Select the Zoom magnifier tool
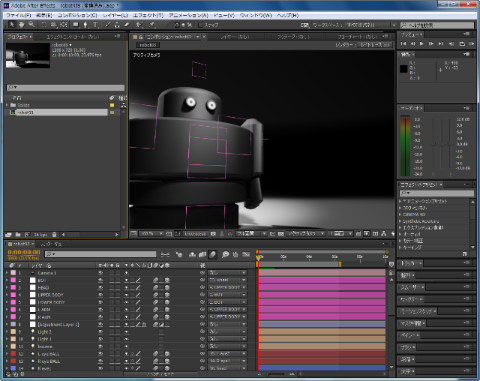 pos(32,25)
